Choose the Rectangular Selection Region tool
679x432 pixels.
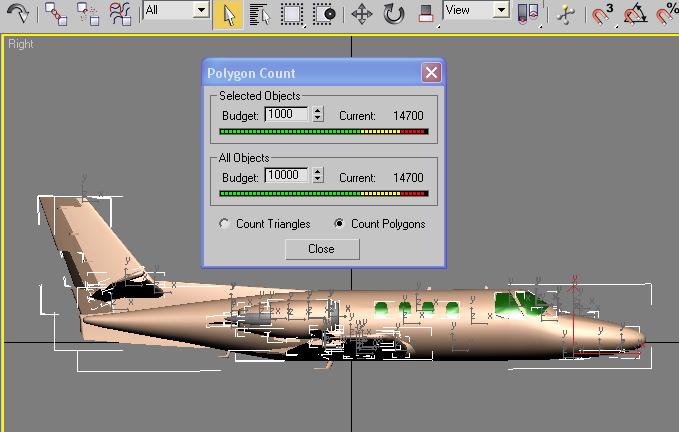tap(292, 14)
